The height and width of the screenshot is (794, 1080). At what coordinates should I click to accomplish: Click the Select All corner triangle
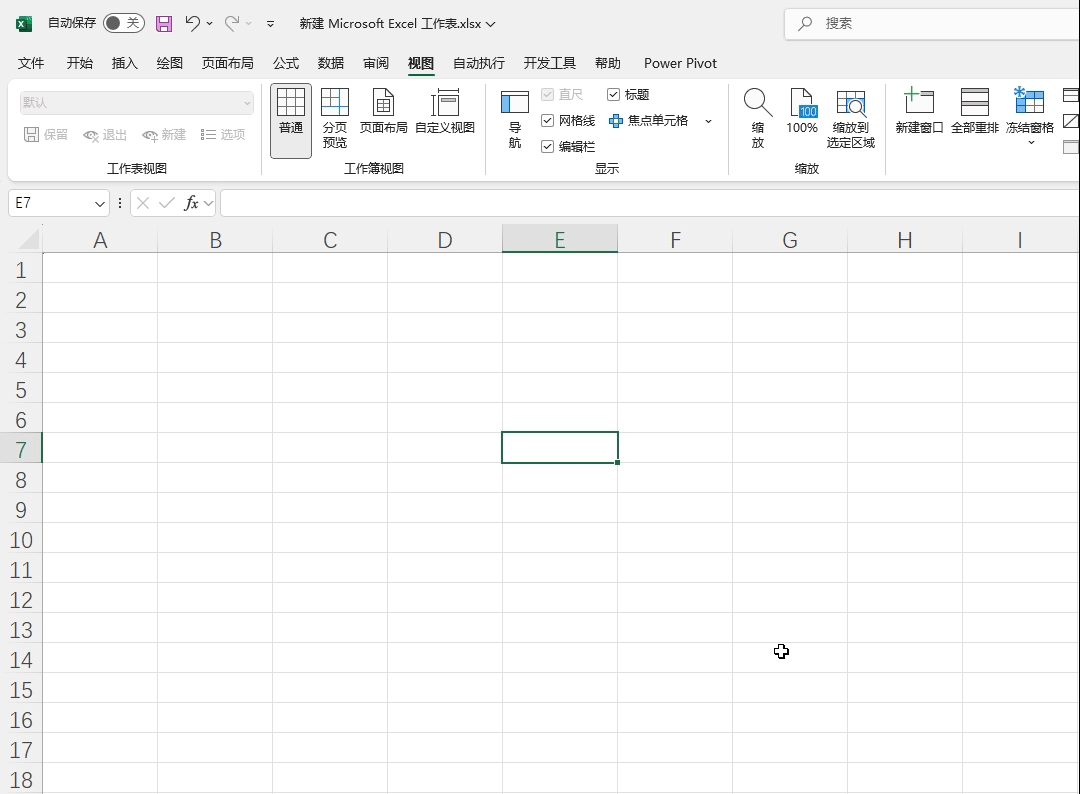[x=28, y=239]
